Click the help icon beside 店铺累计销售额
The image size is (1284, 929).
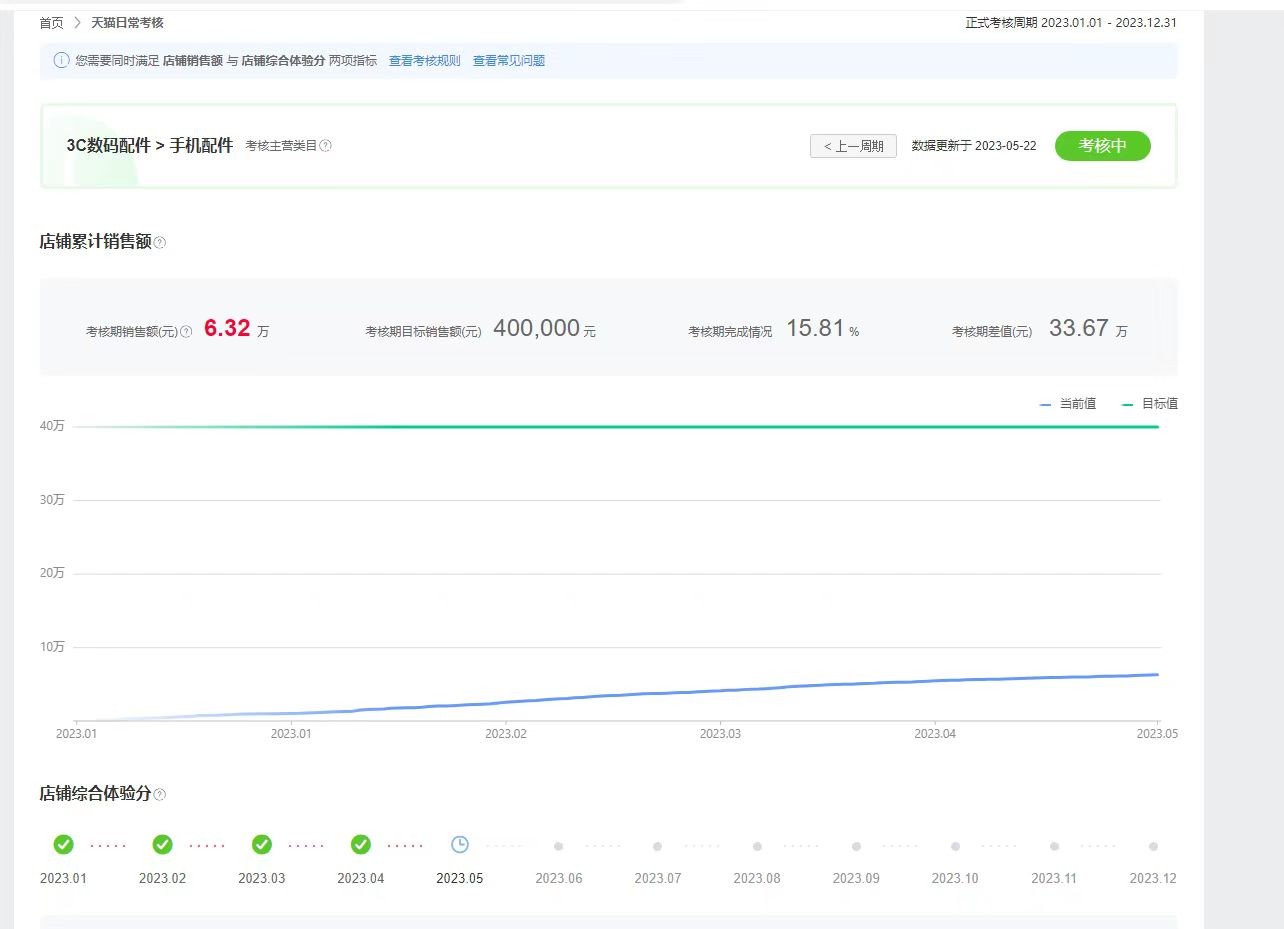[160, 242]
